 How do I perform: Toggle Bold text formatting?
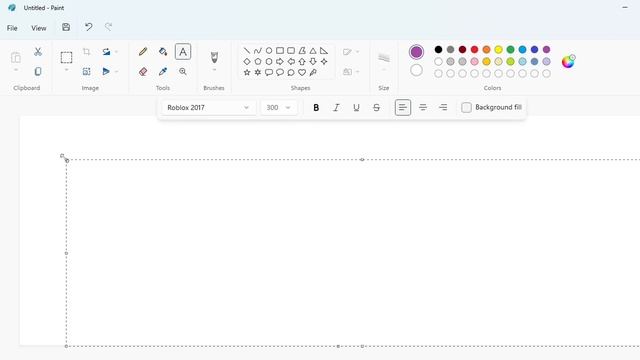(x=316, y=107)
